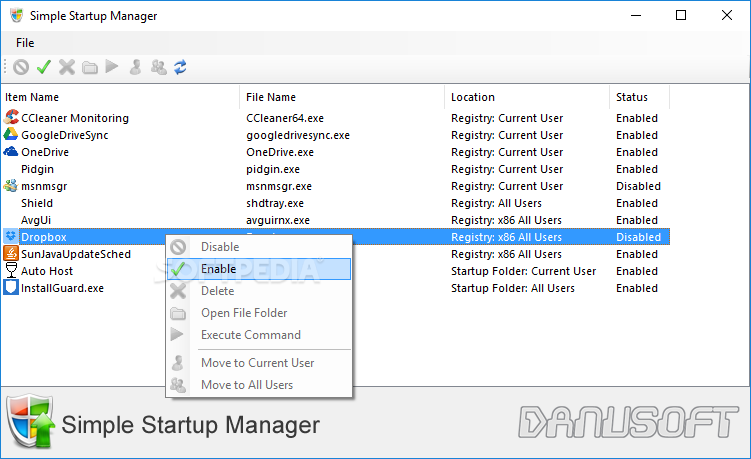Click Registry: x86 All Users for AvgUi
This screenshot has height=459, width=751.
coord(506,220)
